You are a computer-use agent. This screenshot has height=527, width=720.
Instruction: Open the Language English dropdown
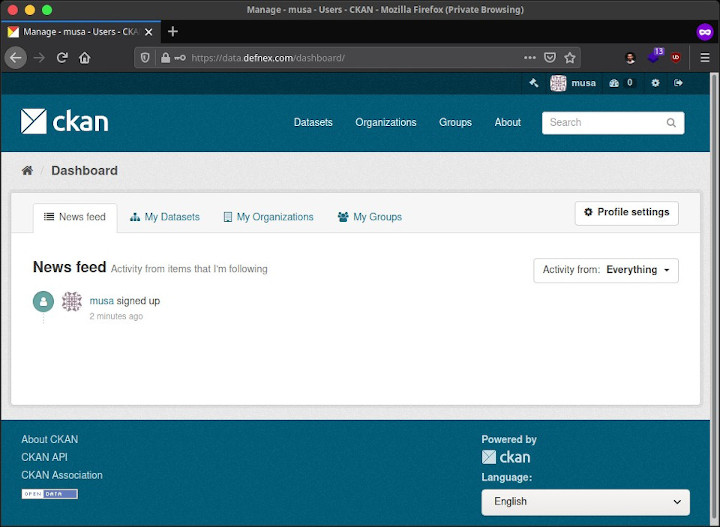click(x=585, y=502)
